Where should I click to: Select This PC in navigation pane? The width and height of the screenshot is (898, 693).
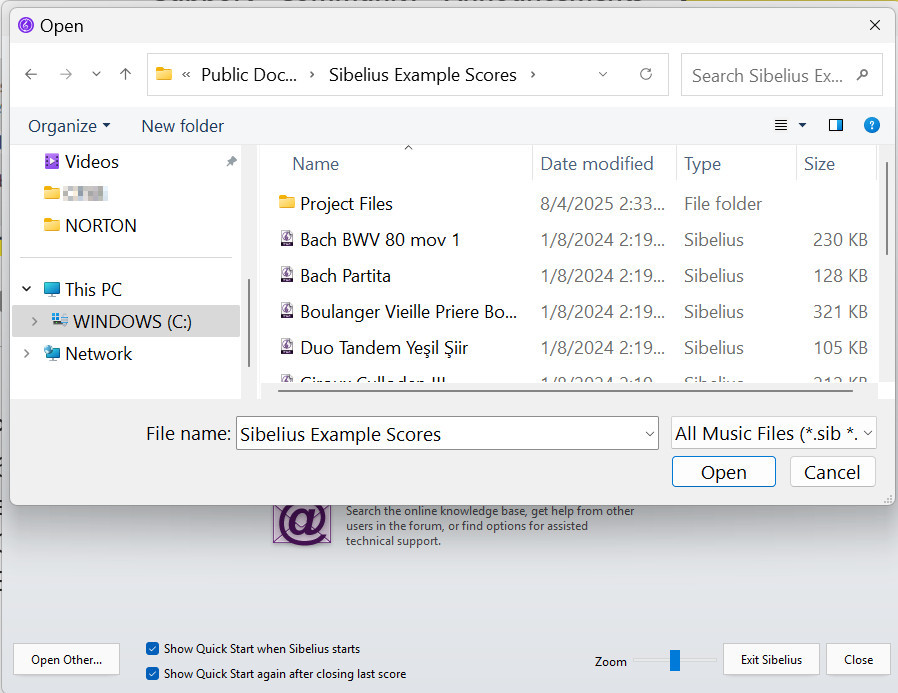tap(93, 289)
